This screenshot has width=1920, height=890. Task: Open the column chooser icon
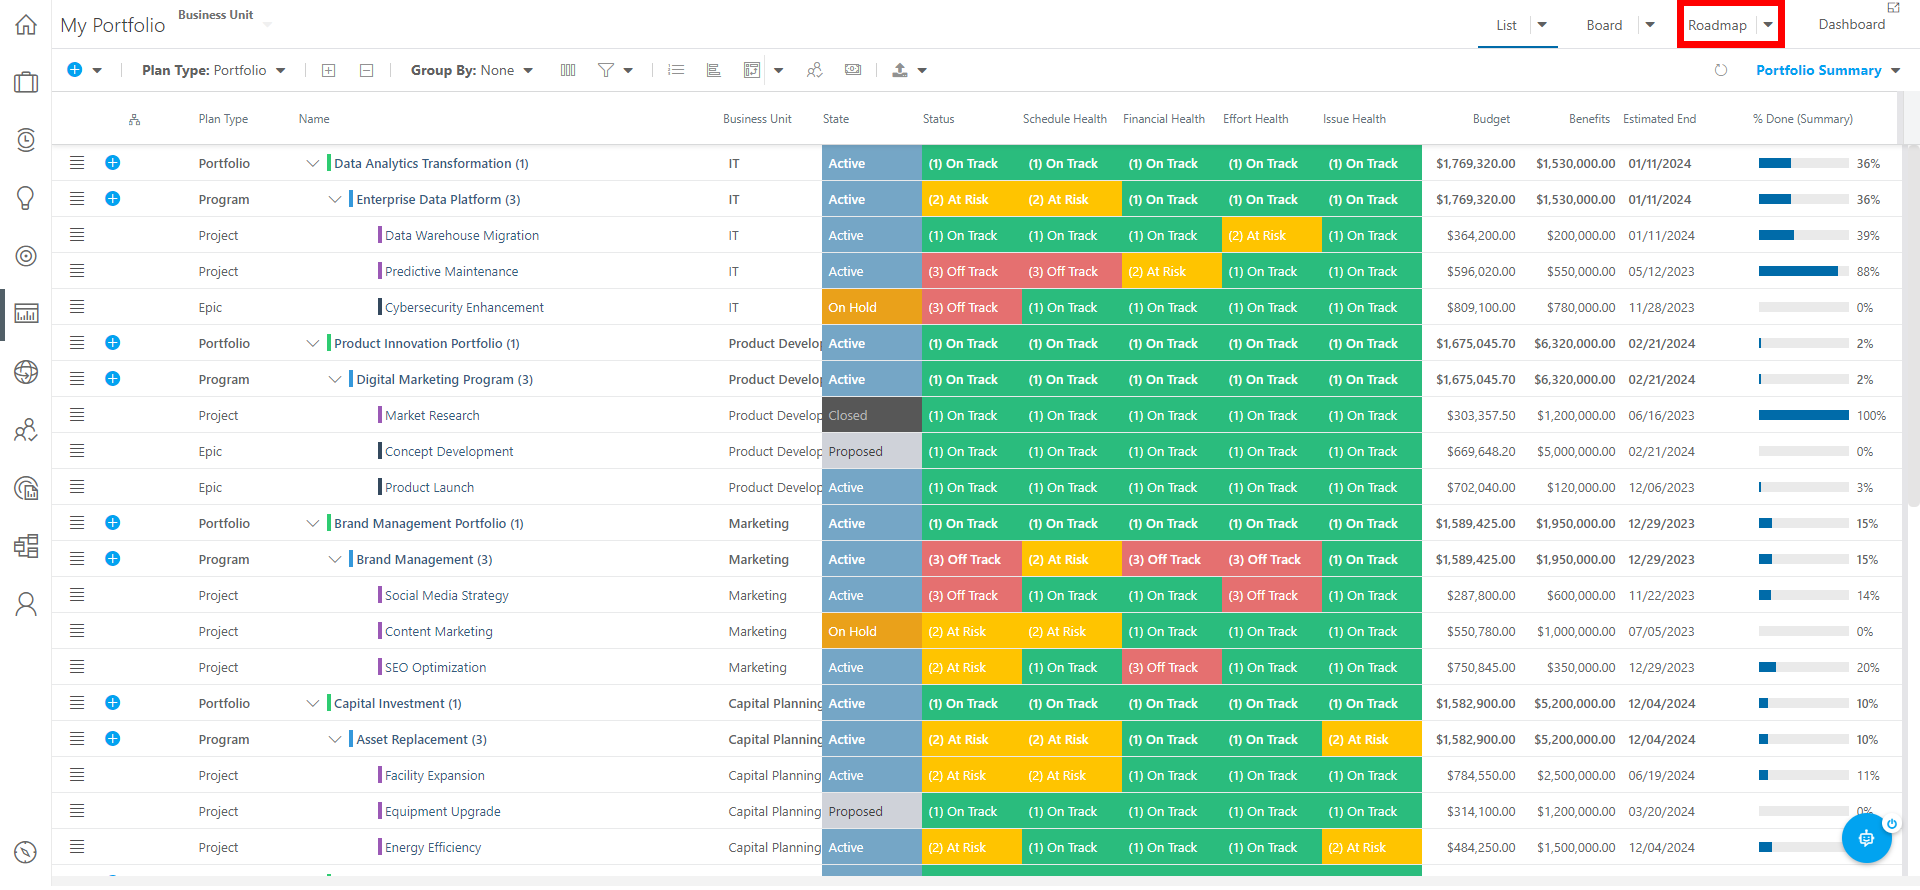coord(568,70)
